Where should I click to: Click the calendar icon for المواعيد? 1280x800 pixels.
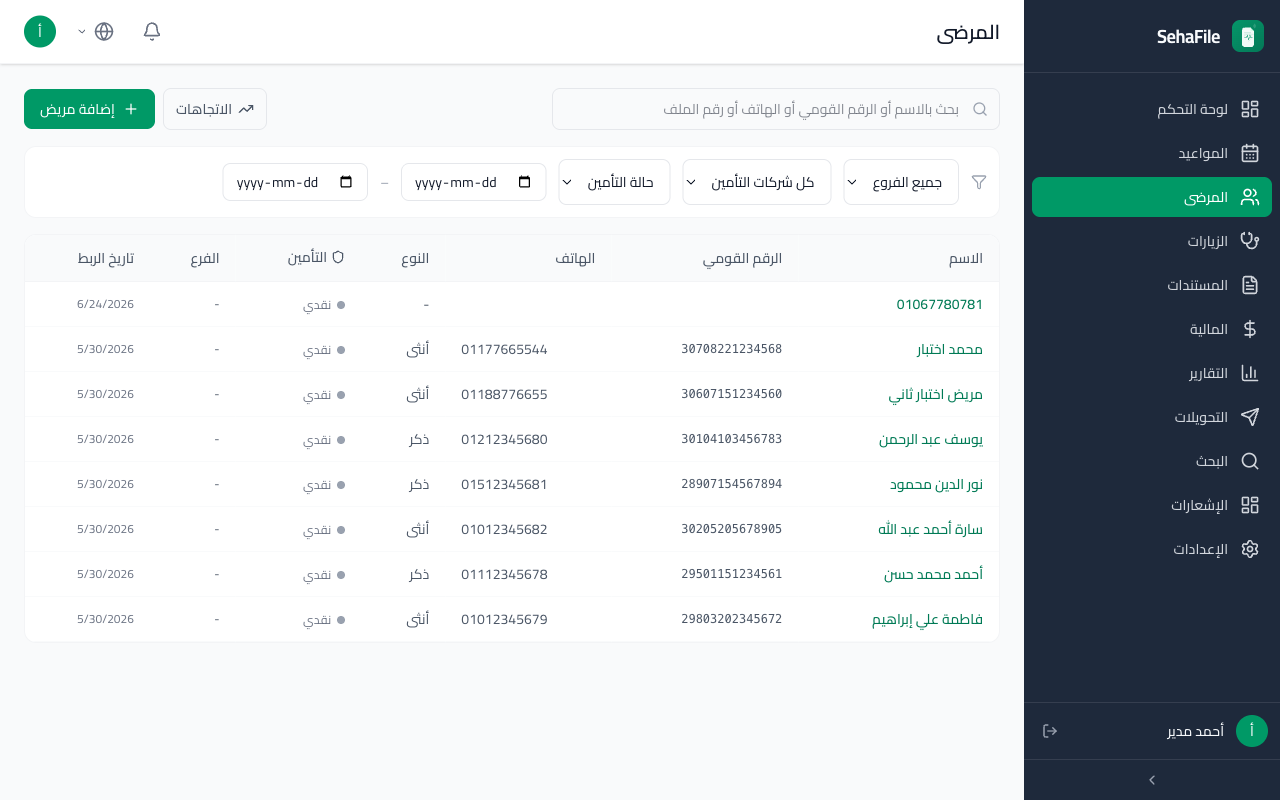(x=1250, y=153)
